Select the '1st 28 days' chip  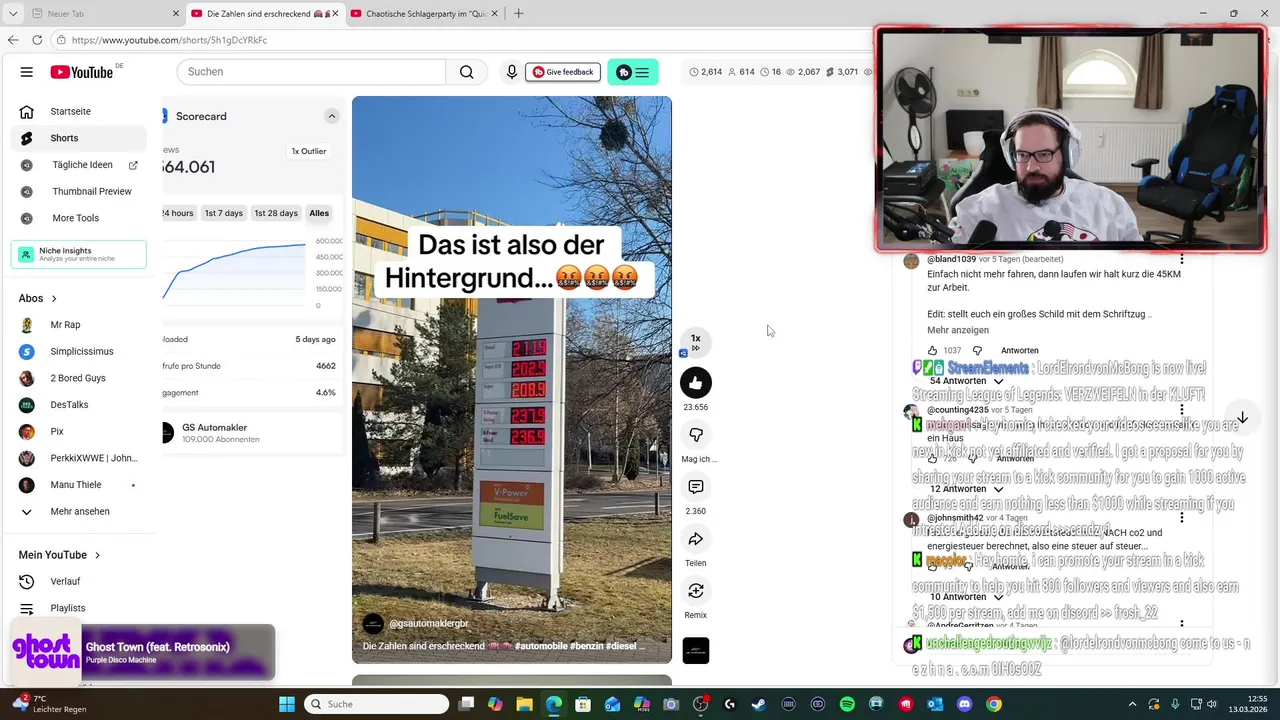pos(276,213)
